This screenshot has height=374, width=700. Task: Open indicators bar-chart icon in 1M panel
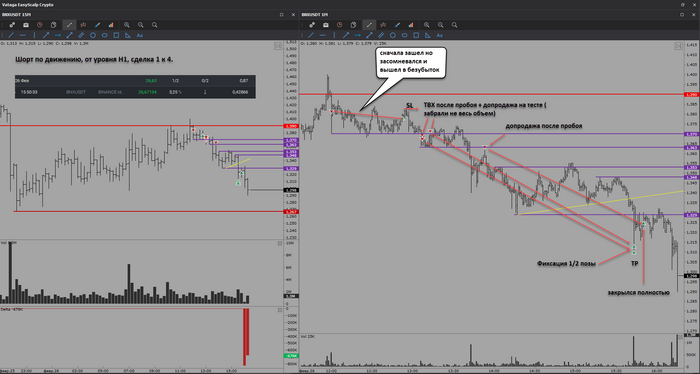point(411,25)
